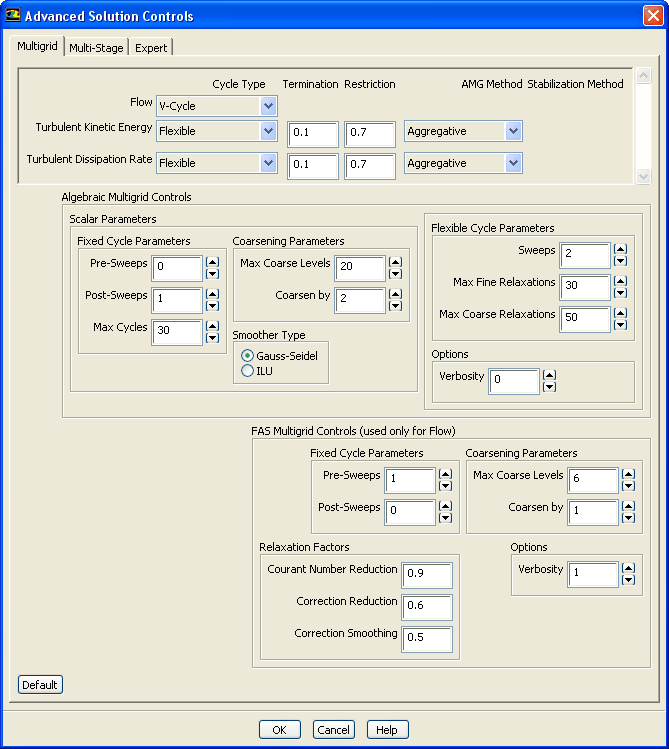The height and width of the screenshot is (749, 669).
Task: Increase FAS Verbosity value
Action: 628,568
